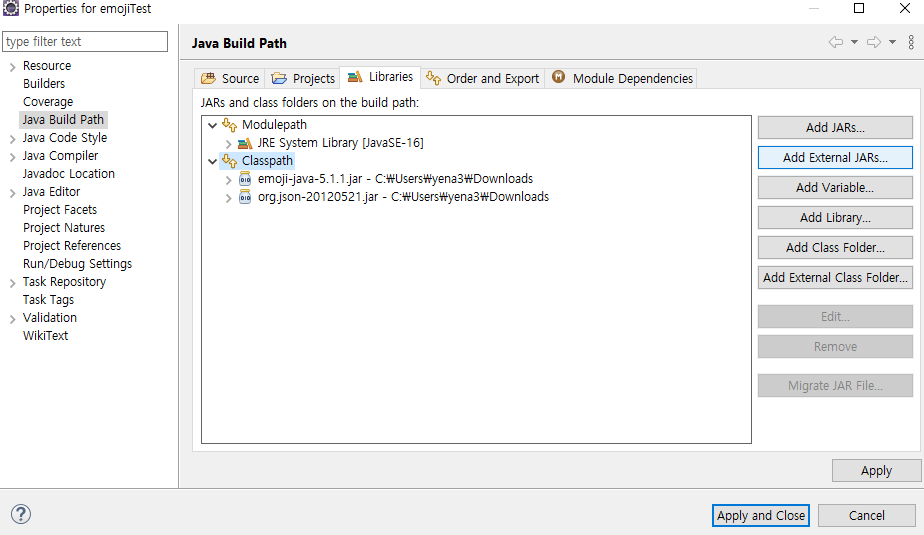
Task: Expand the Java Compiler category
Action: pyautogui.click(x=12, y=157)
